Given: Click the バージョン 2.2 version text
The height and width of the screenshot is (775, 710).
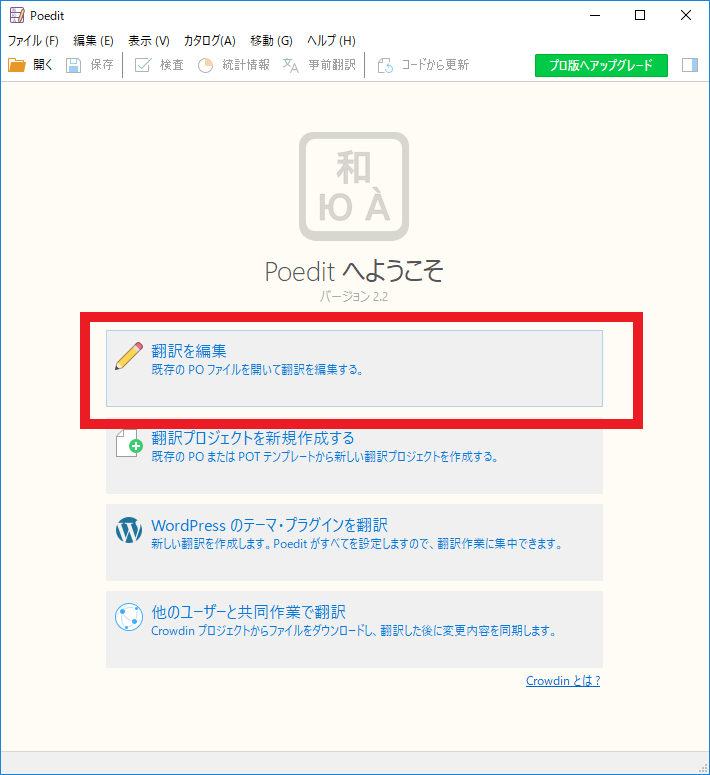Looking at the screenshot, I should (354, 297).
